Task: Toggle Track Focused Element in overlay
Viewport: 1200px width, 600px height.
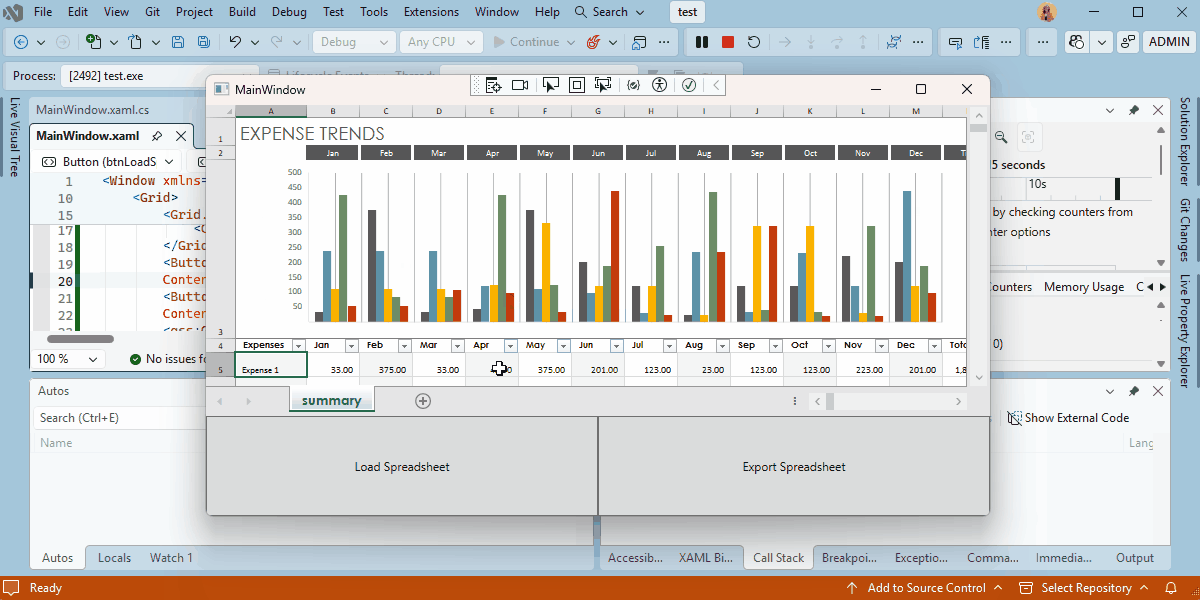Action: tap(602, 85)
